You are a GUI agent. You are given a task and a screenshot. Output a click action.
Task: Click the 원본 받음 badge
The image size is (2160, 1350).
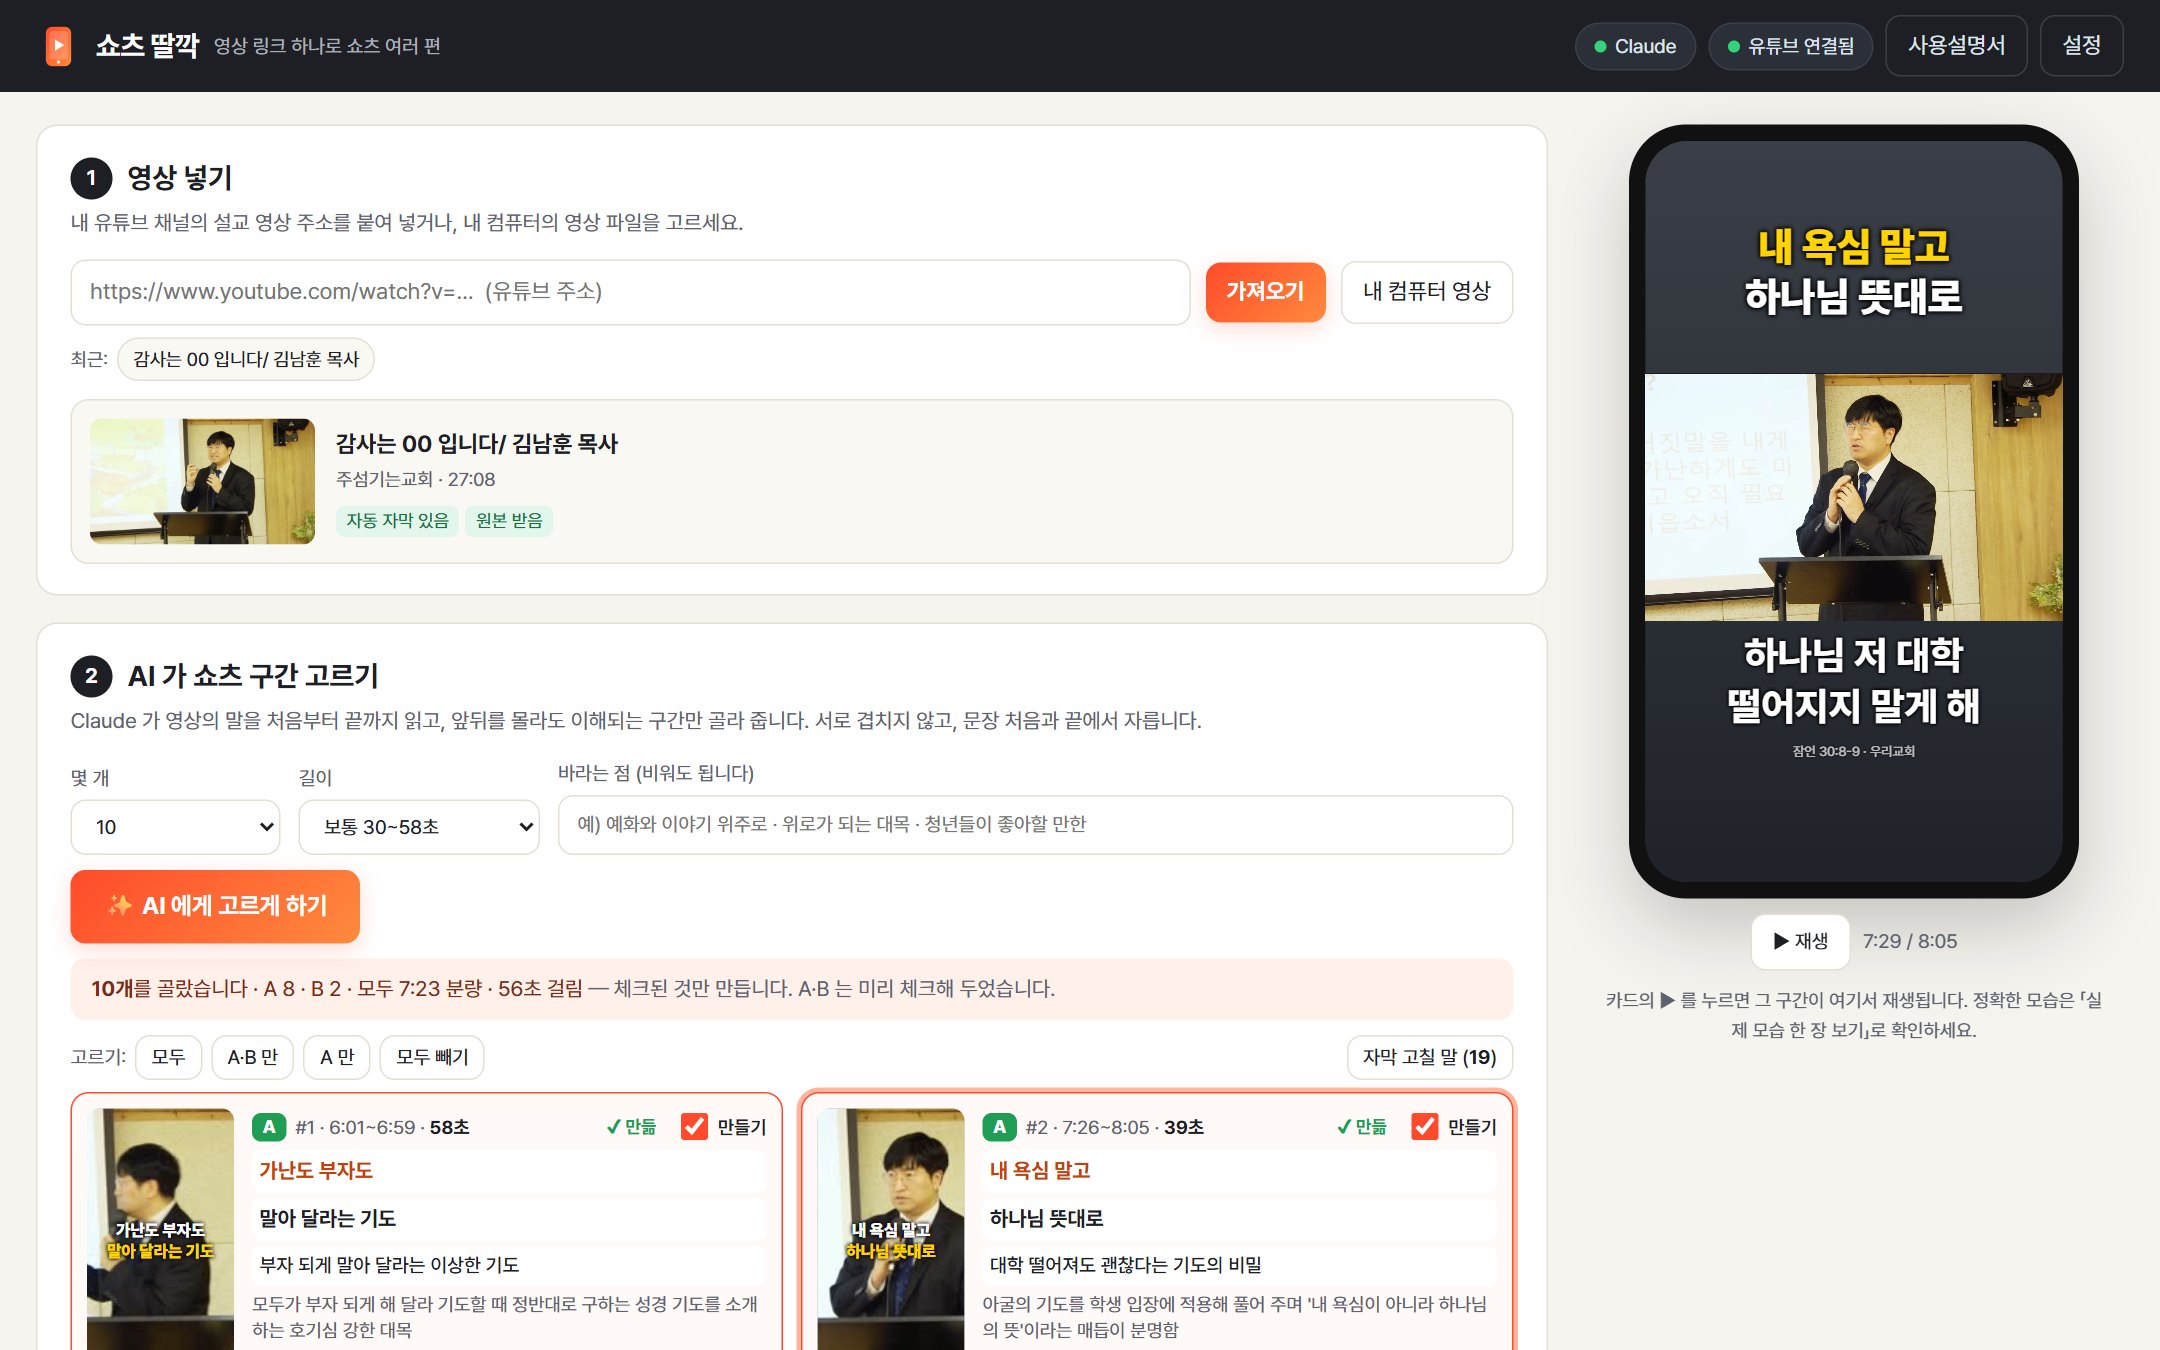pyautogui.click(x=509, y=520)
